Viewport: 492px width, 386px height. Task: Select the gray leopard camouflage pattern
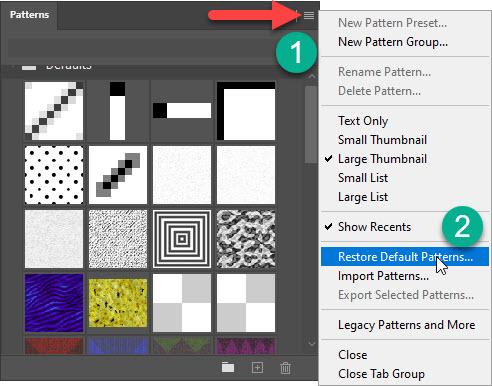coord(246,239)
